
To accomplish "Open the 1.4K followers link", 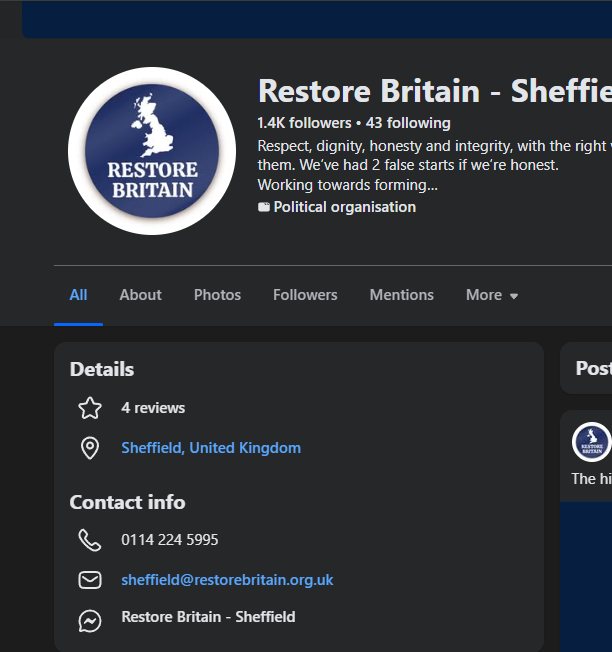I will 304,123.
